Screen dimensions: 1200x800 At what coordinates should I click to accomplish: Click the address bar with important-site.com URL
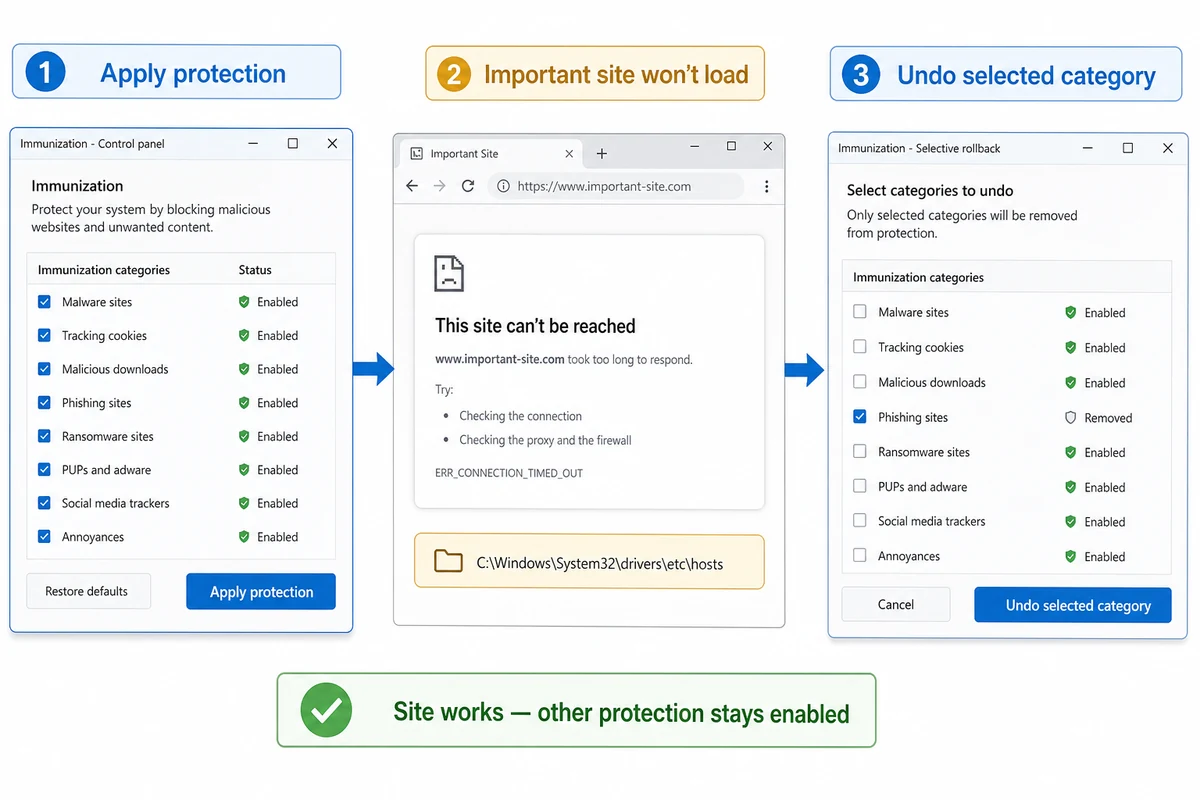click(616, 186)
